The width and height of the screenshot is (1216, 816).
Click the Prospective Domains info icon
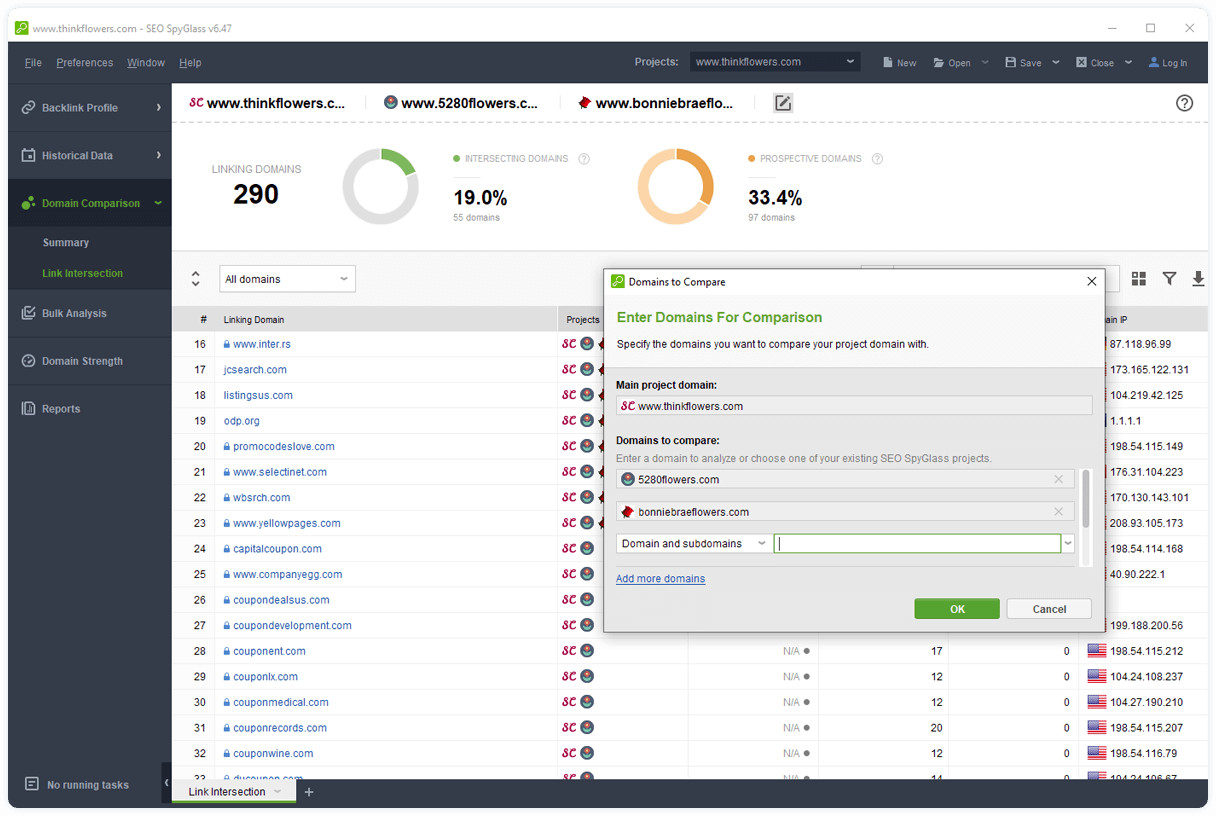tap(877, 159)
